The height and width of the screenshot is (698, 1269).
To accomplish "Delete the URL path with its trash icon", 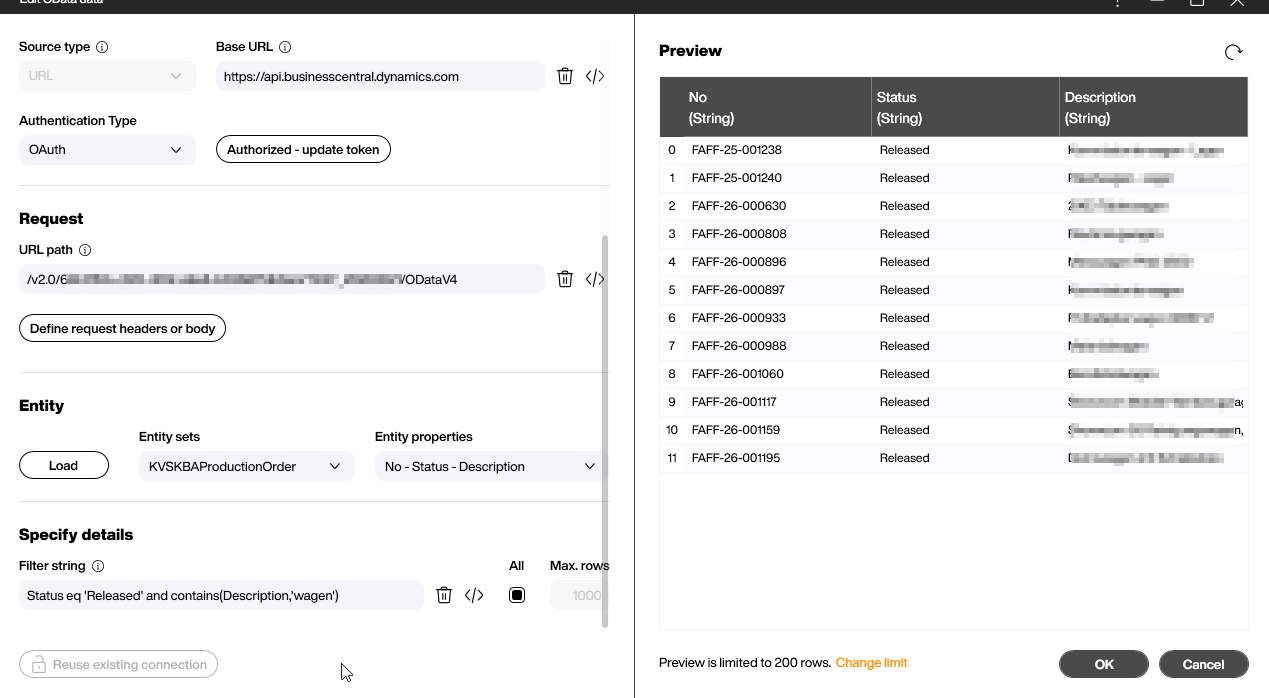I will (565, 279).
